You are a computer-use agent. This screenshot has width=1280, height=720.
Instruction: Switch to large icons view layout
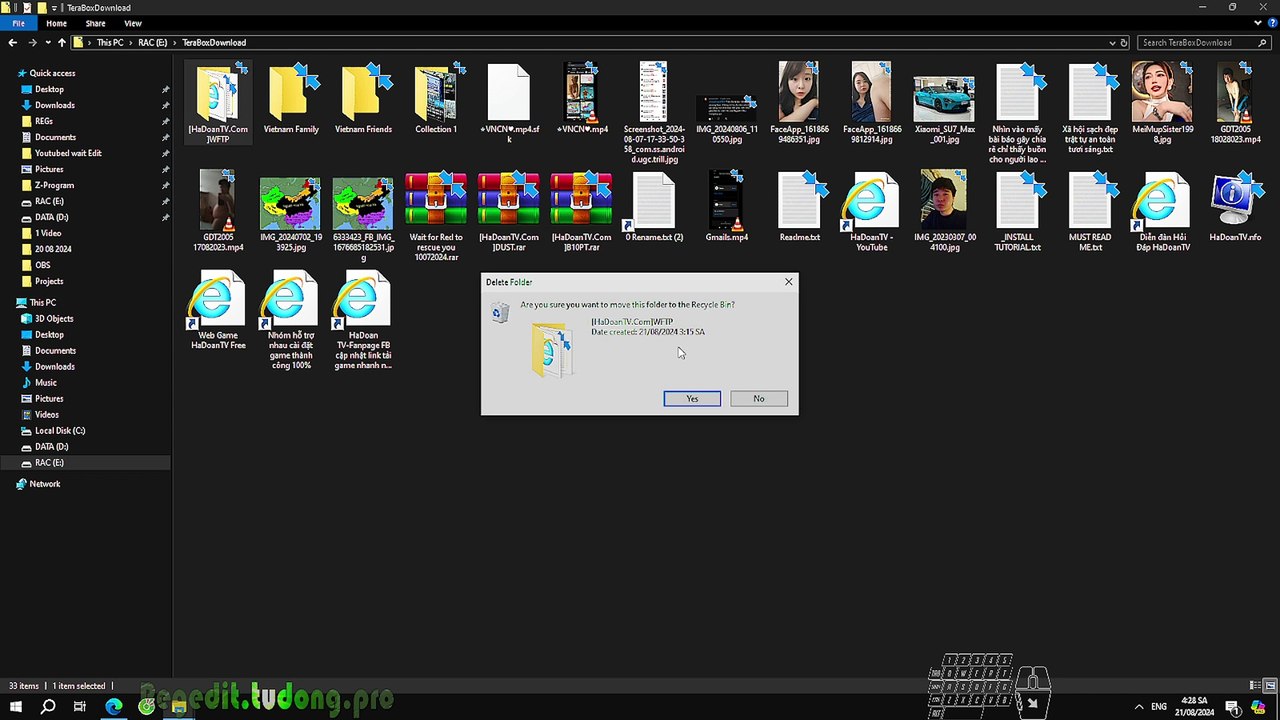pyautogui.click(x=1271, y=686)
